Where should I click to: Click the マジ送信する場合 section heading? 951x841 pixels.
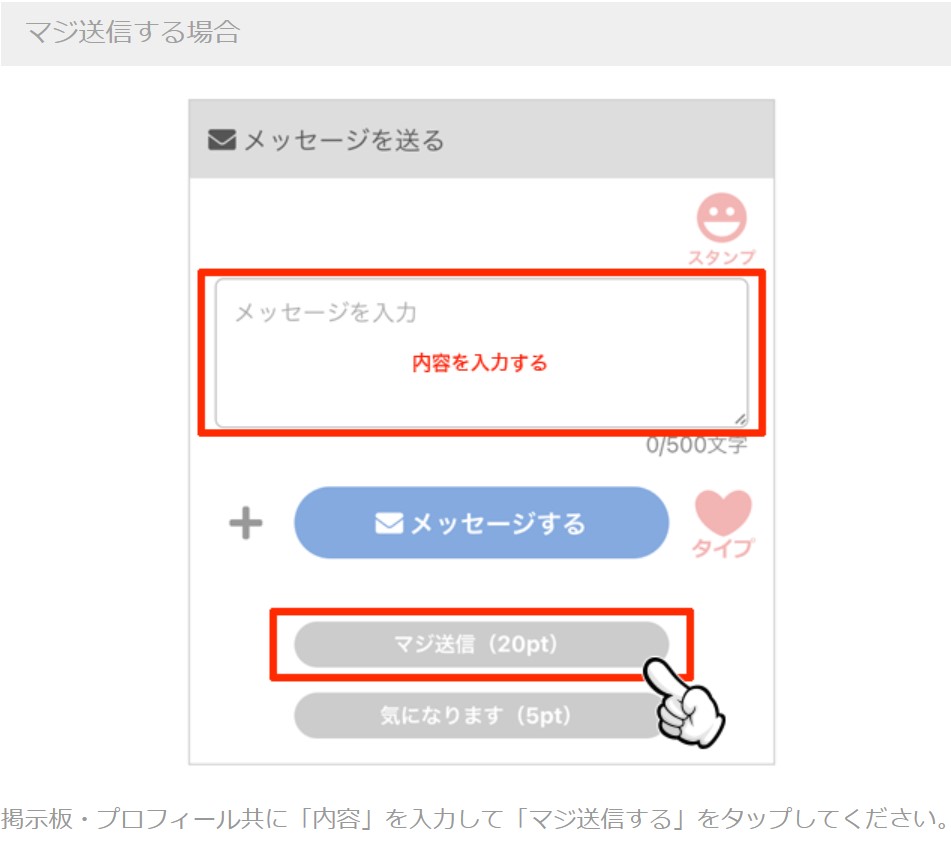tap(133, 32)
